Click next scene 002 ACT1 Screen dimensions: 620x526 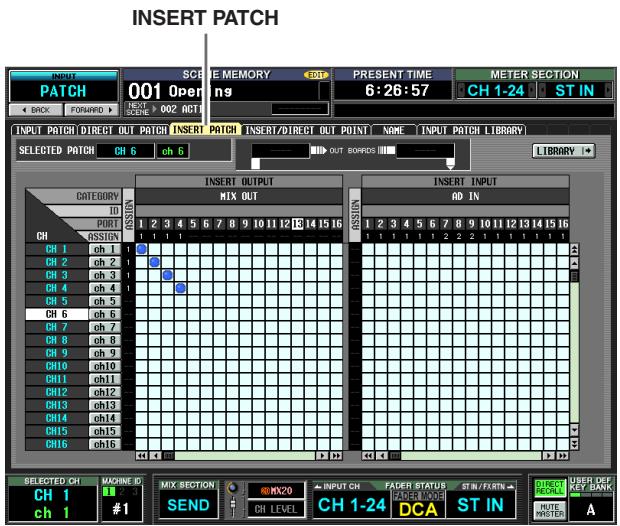[181, 109]
